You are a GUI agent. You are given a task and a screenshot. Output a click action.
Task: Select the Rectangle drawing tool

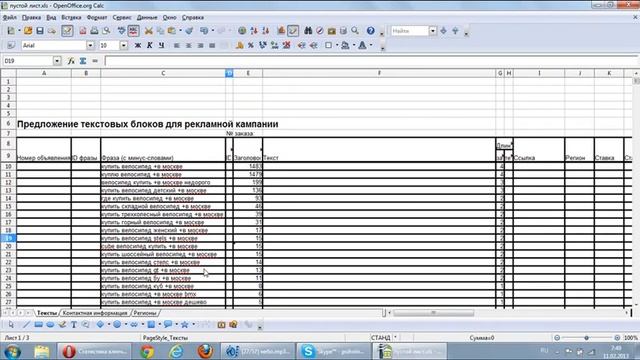[38, 325]
